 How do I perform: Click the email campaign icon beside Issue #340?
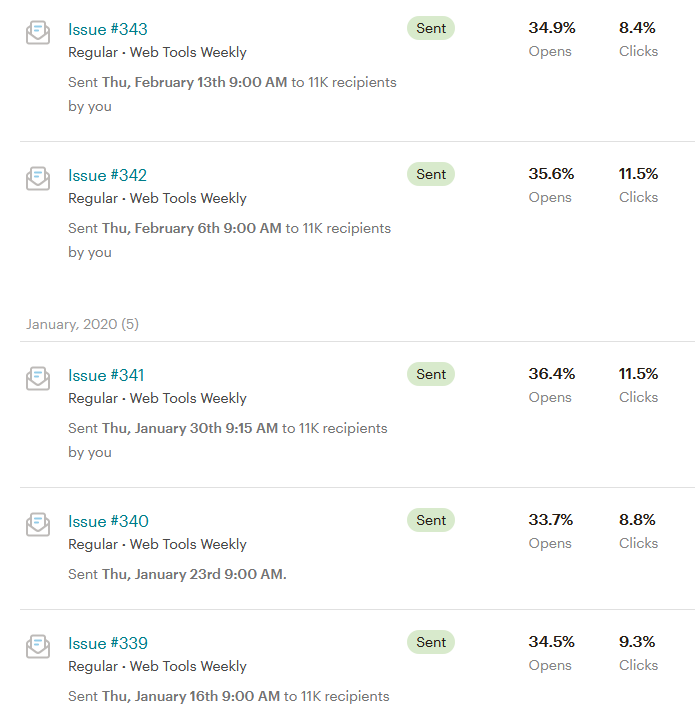(x=38, y=524)
